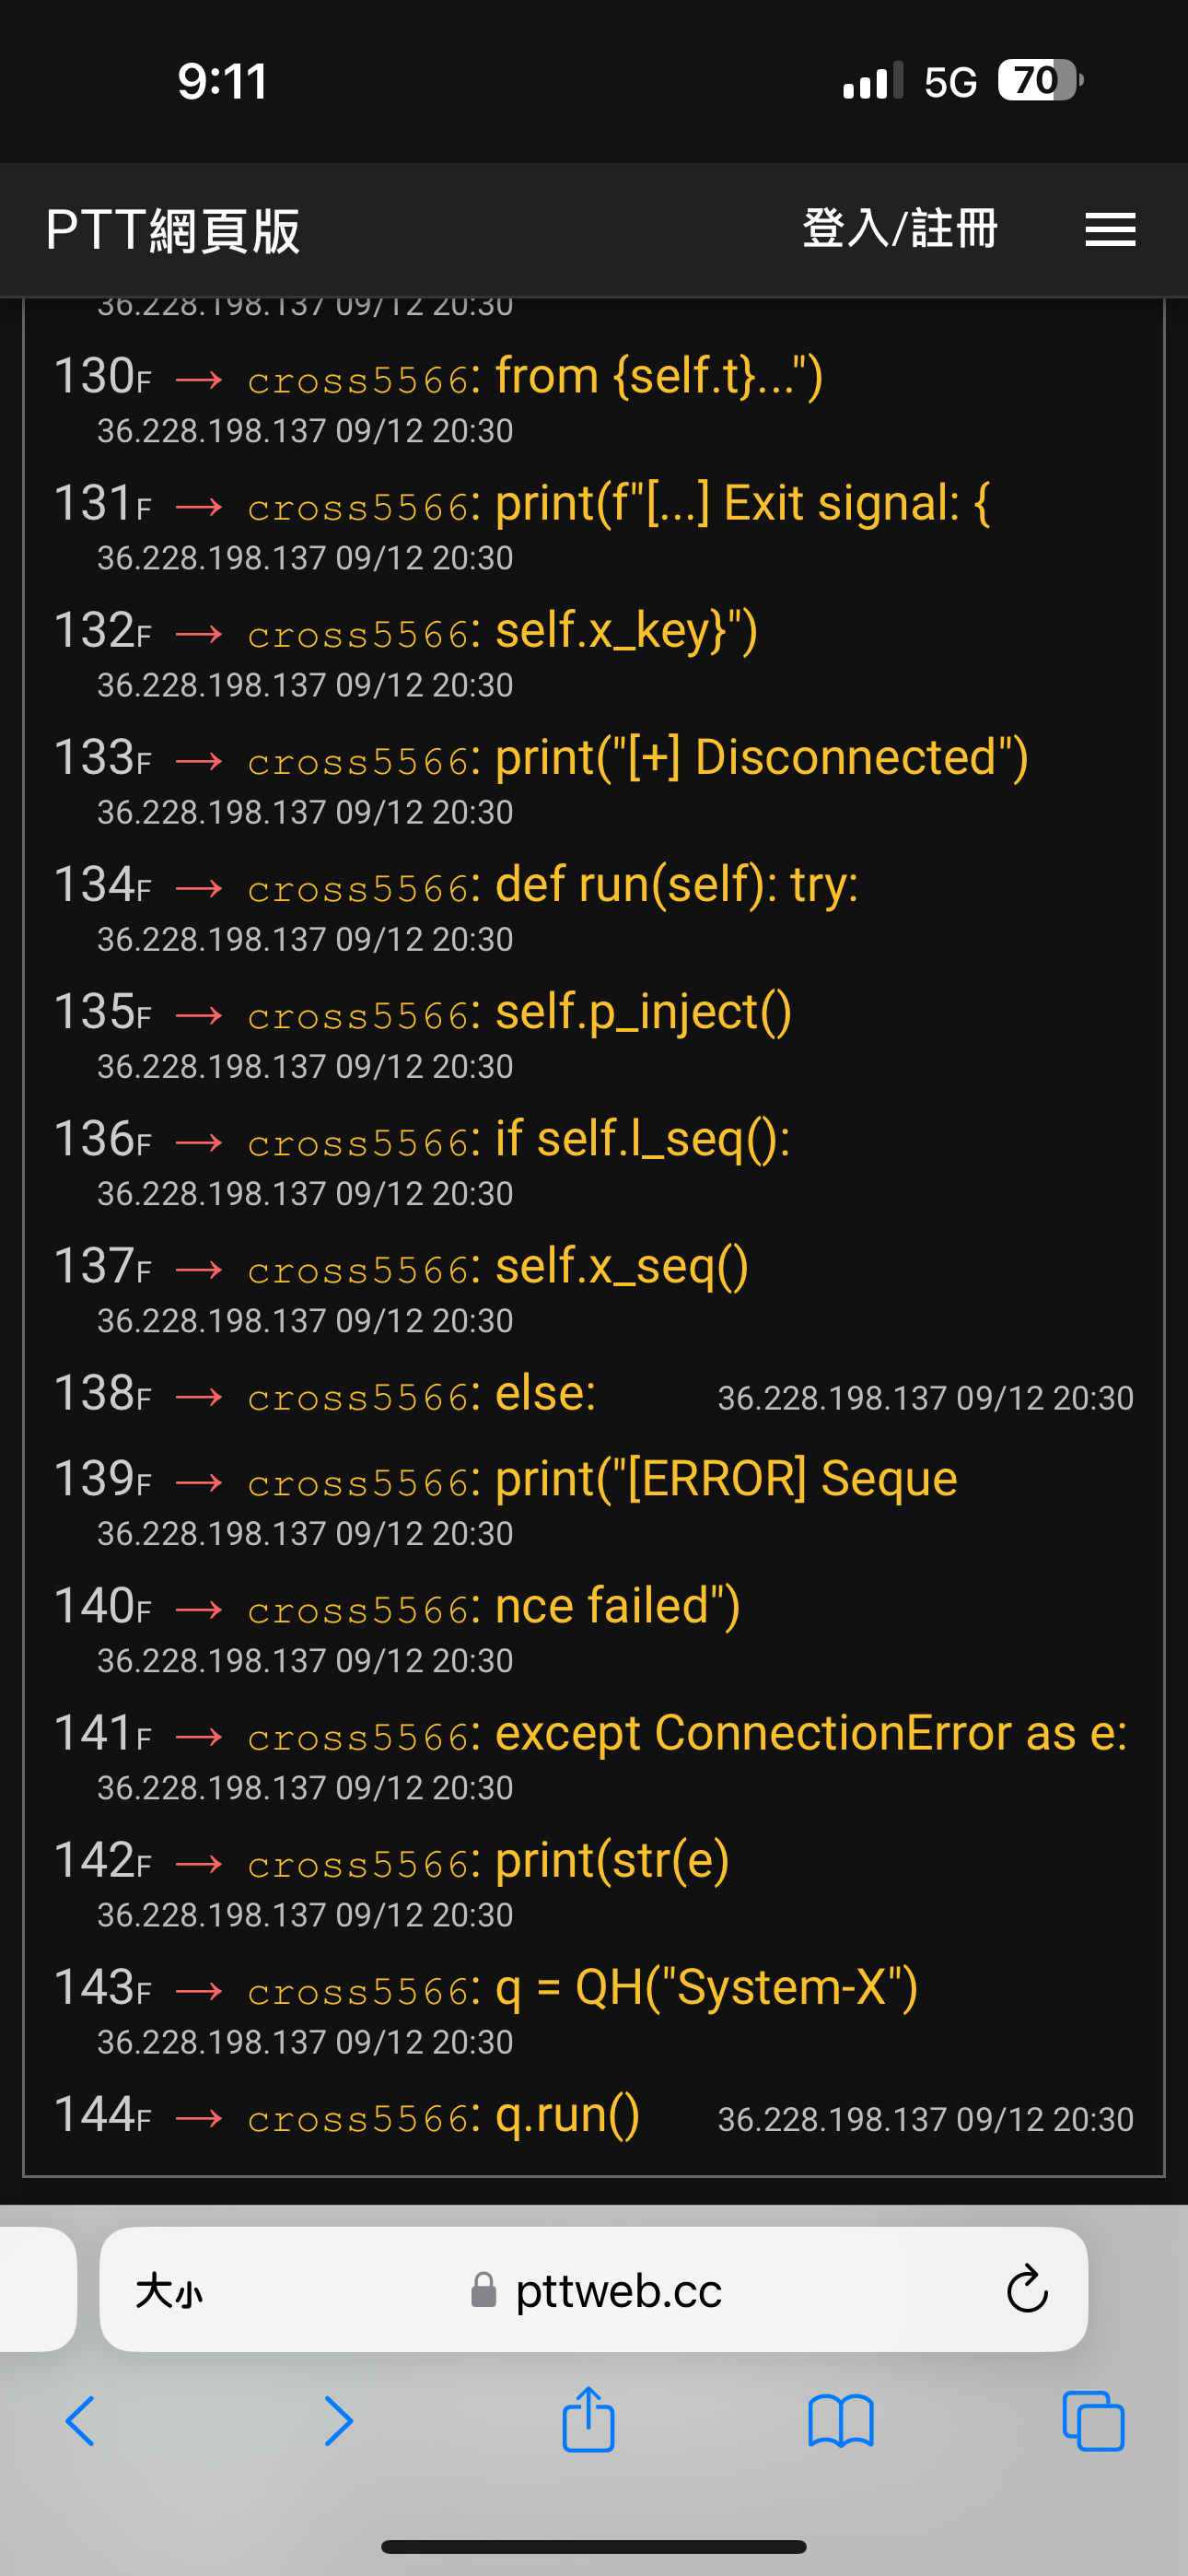Tap username cross5566 on comment 144F
Screen dimensions: 1188x2576
(x=358, y=2118)
